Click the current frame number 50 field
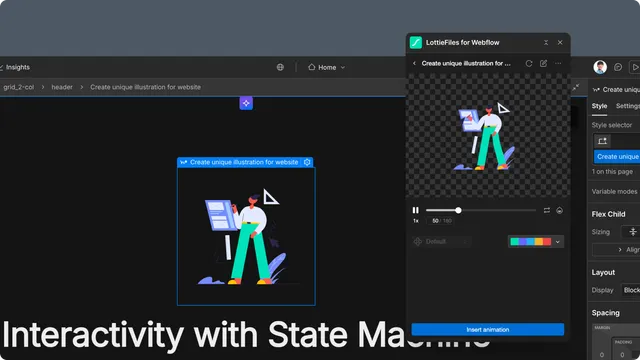640x360 pixels. (435, 221)
